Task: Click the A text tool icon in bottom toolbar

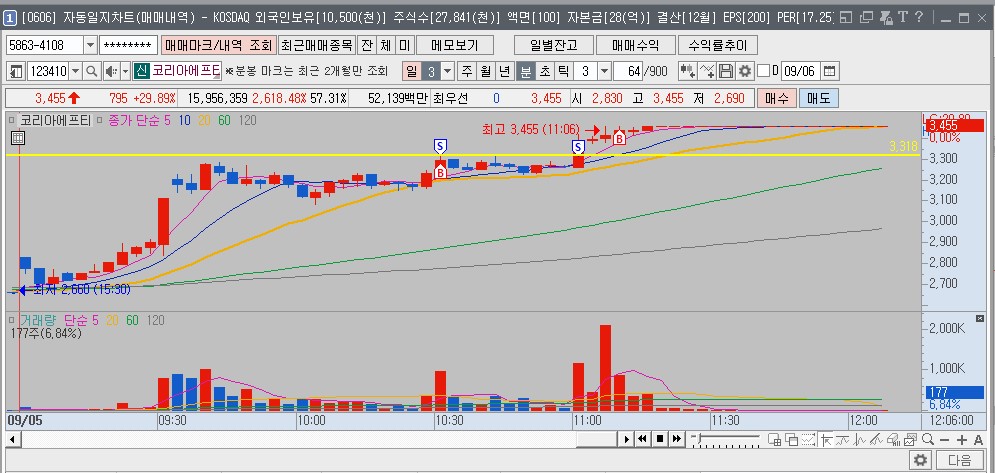Action: coord(978,440)
